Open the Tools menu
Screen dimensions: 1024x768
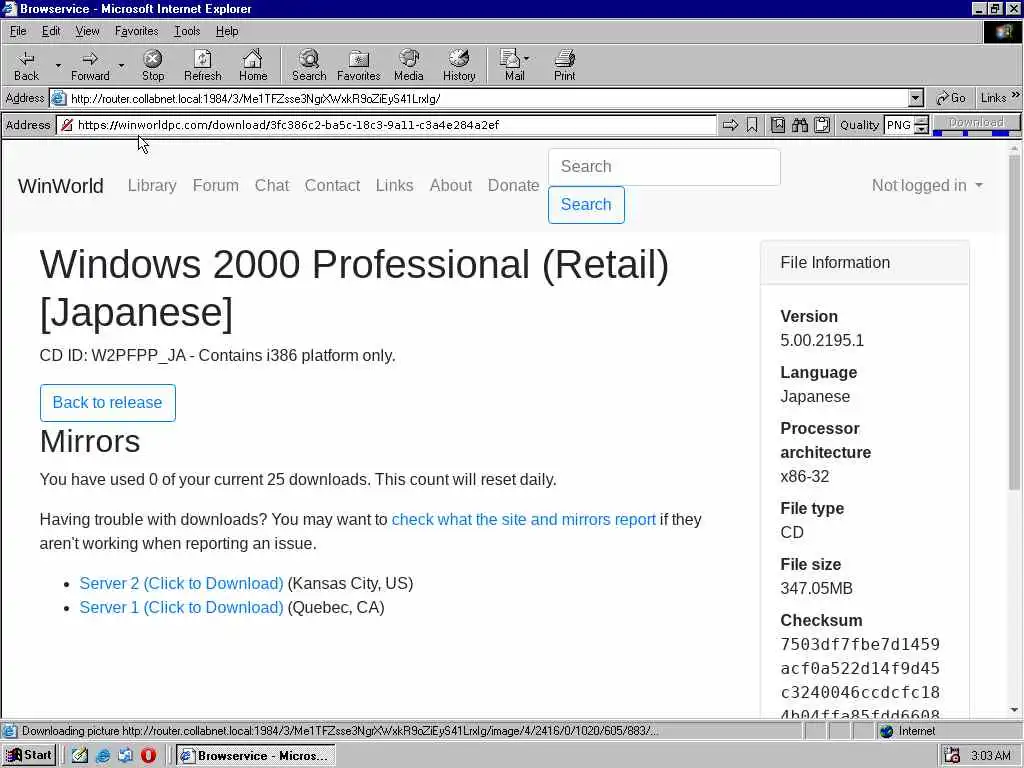click(x=187, y=31)
